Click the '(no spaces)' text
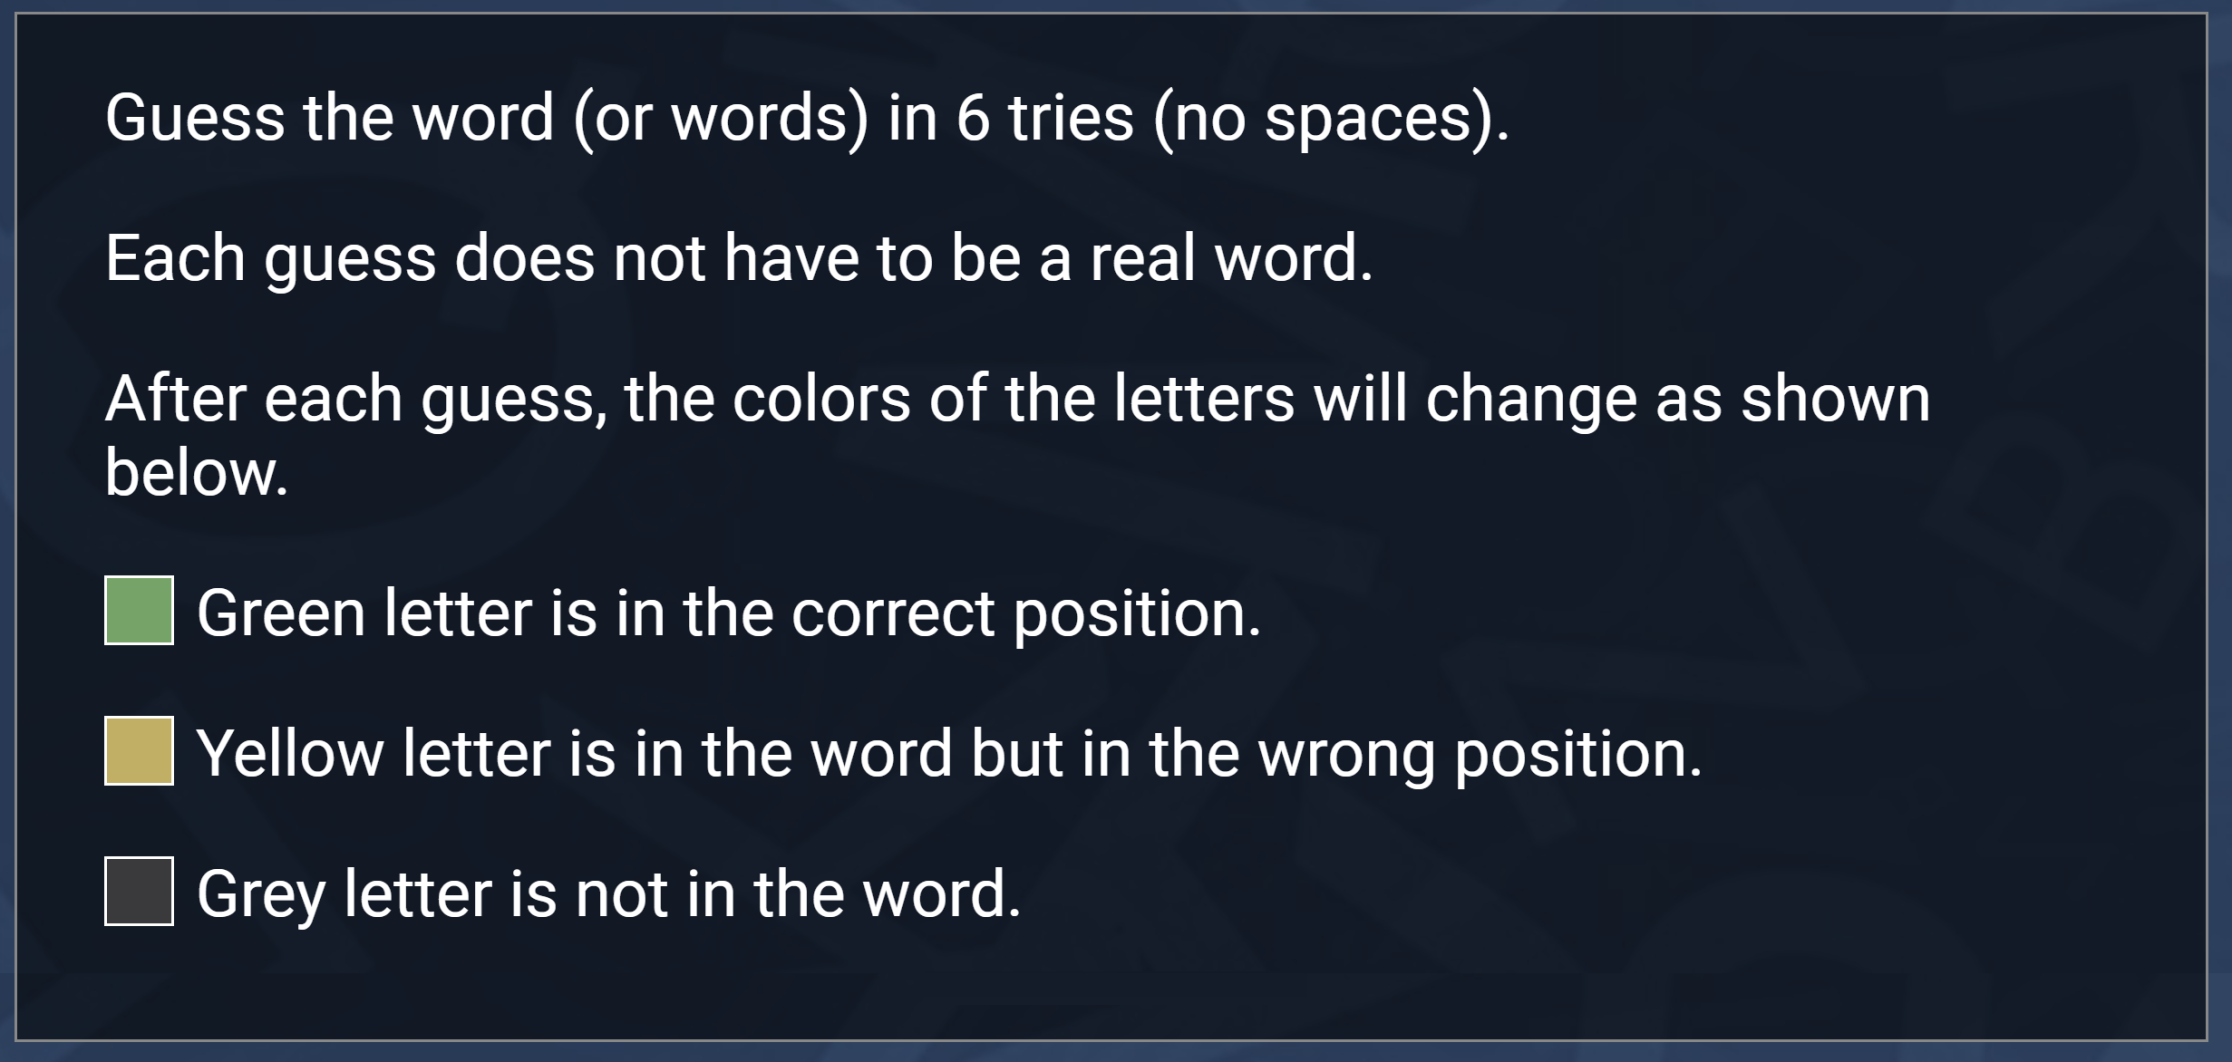This screenshot has height=1062, width=2232. [1331, 119]
